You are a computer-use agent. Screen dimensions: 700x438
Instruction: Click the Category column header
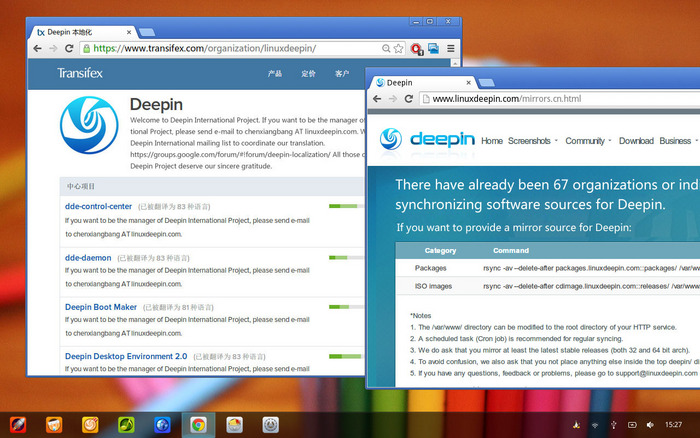point(440,250)
